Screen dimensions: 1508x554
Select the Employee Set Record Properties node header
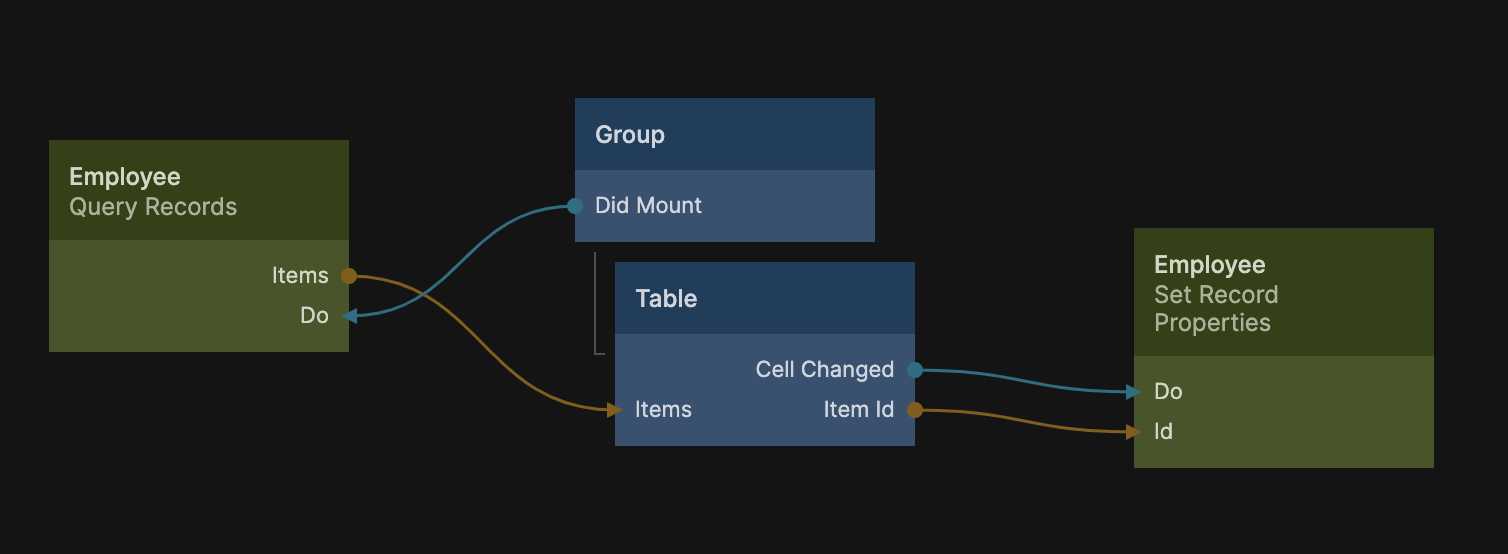coord(1216,293)
